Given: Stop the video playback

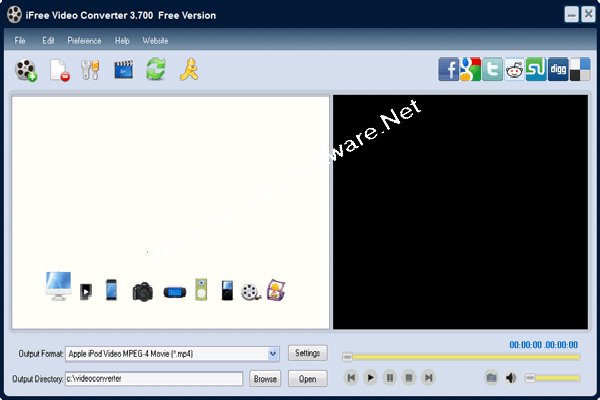Looking at the screenshot, I should [409, 378].
